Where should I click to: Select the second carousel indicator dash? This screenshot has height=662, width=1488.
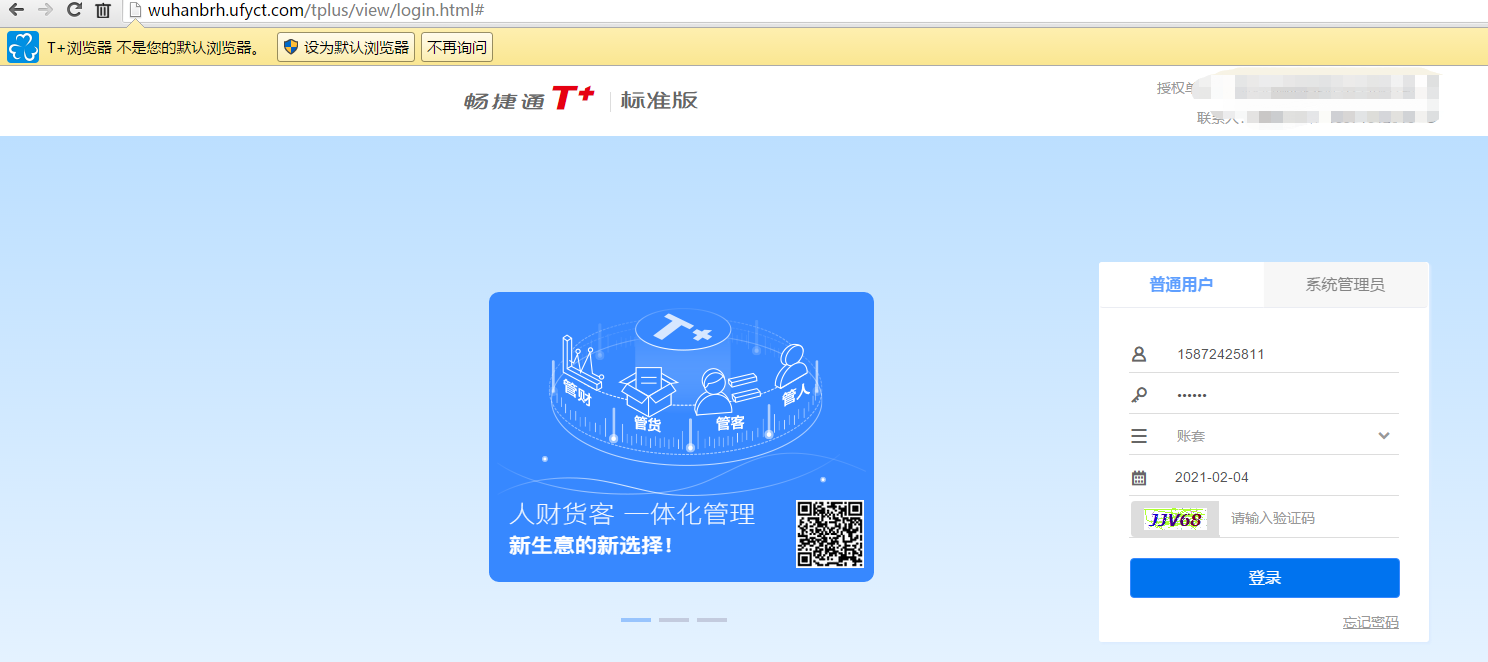coord(674,620)
